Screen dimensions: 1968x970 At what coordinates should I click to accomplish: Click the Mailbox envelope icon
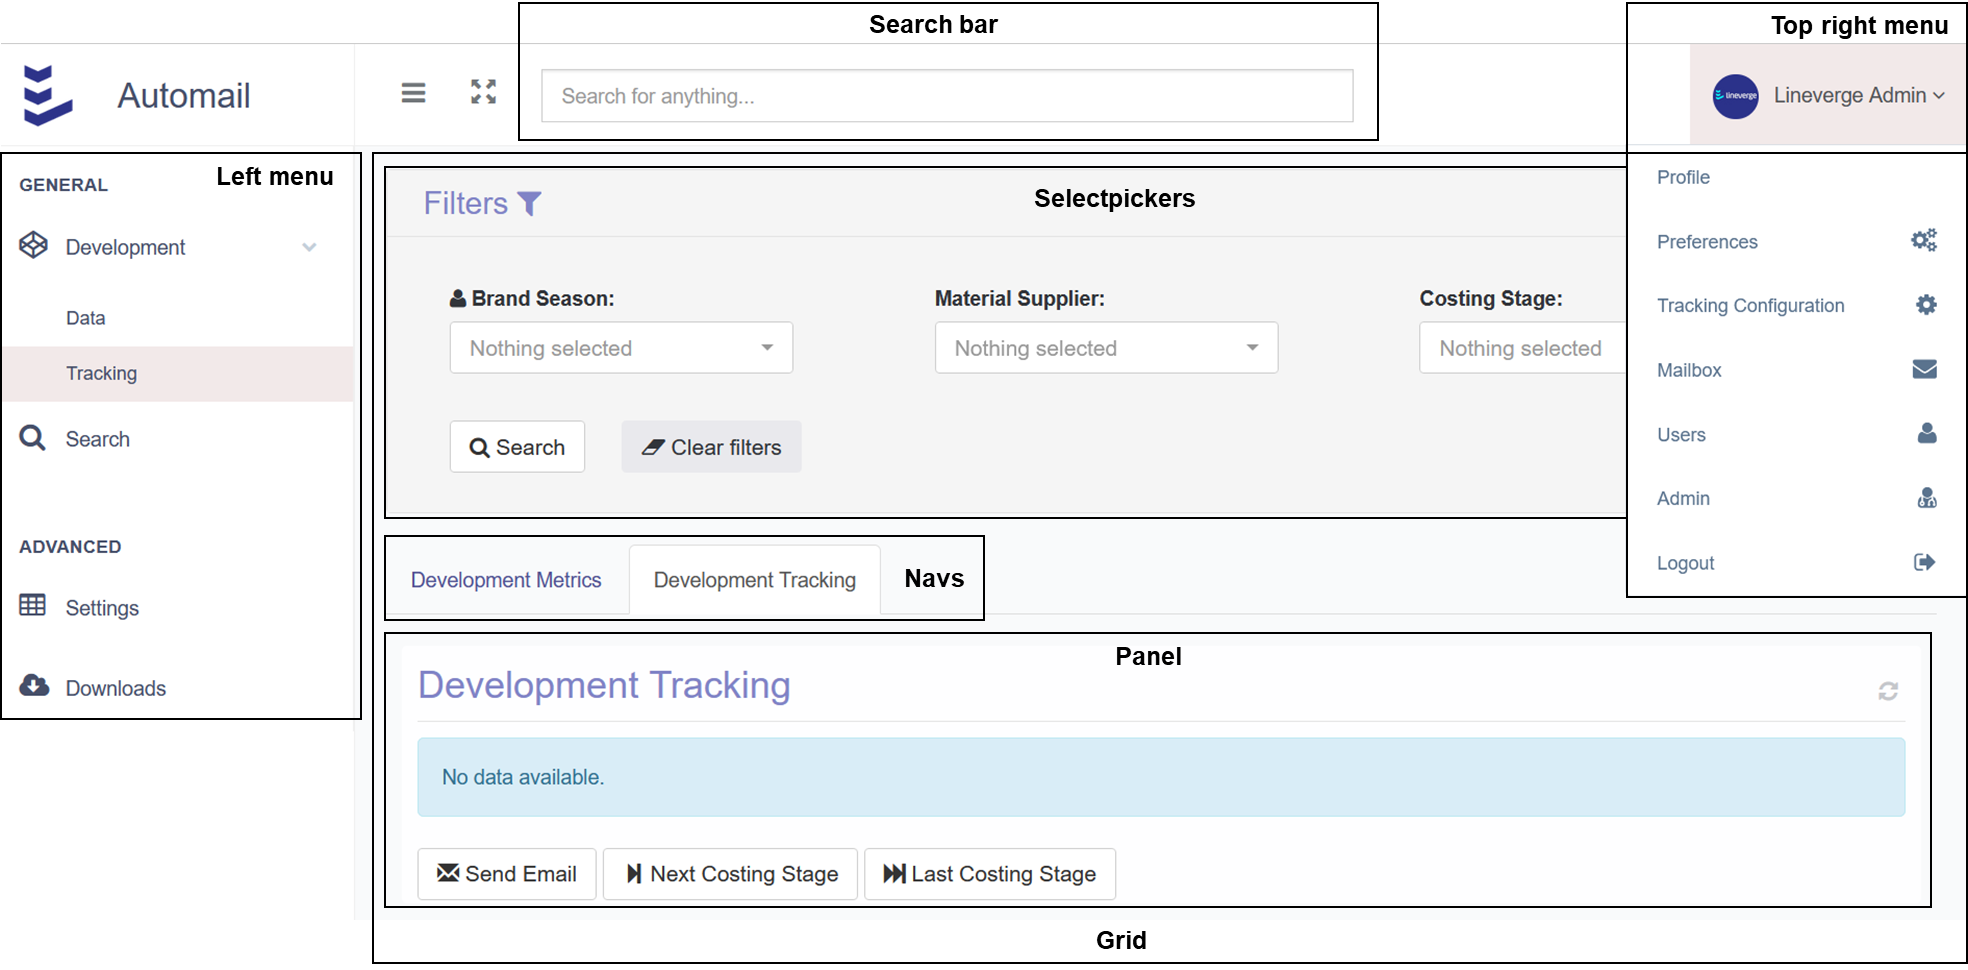click(1924, 369)
